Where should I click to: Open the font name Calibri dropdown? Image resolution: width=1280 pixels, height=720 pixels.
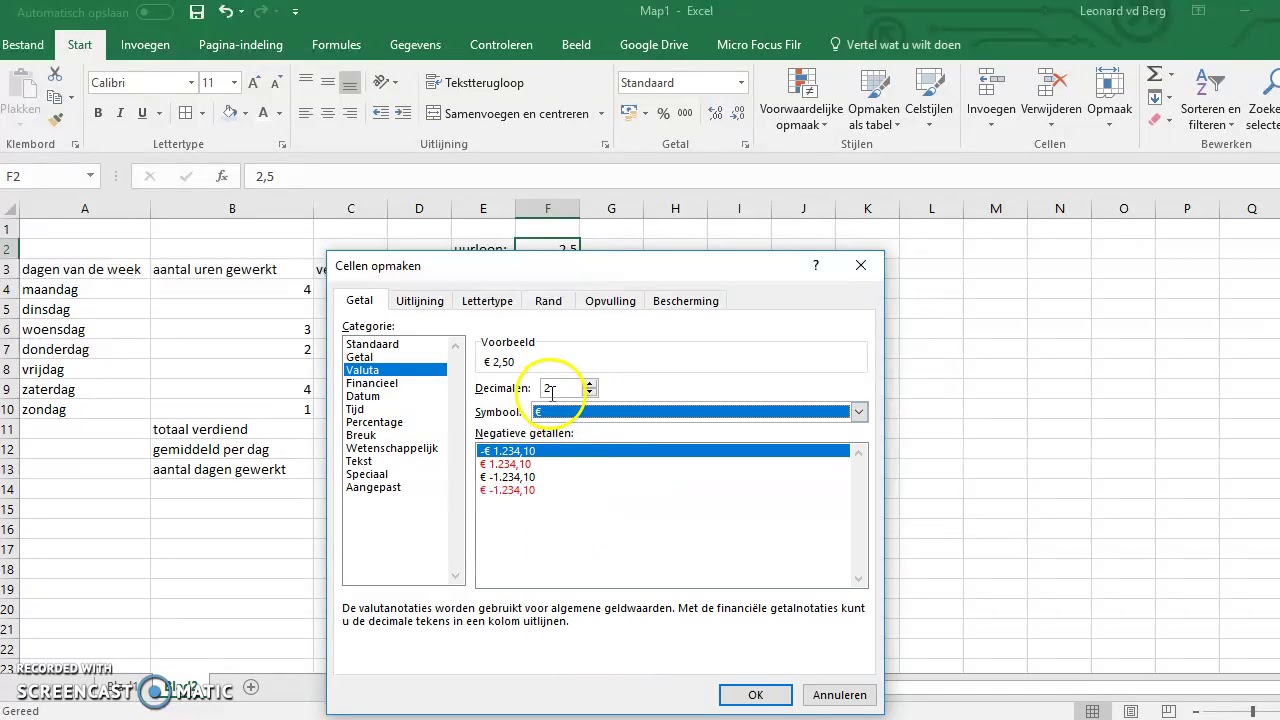click(191, 83)
